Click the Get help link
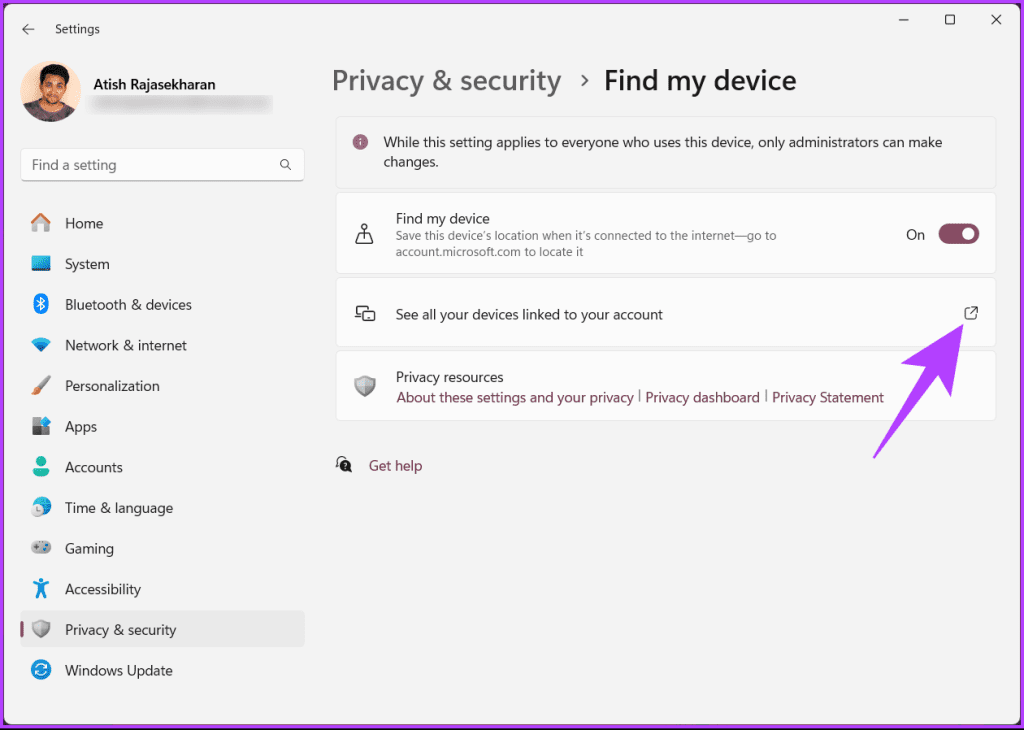 click(395, 465)
